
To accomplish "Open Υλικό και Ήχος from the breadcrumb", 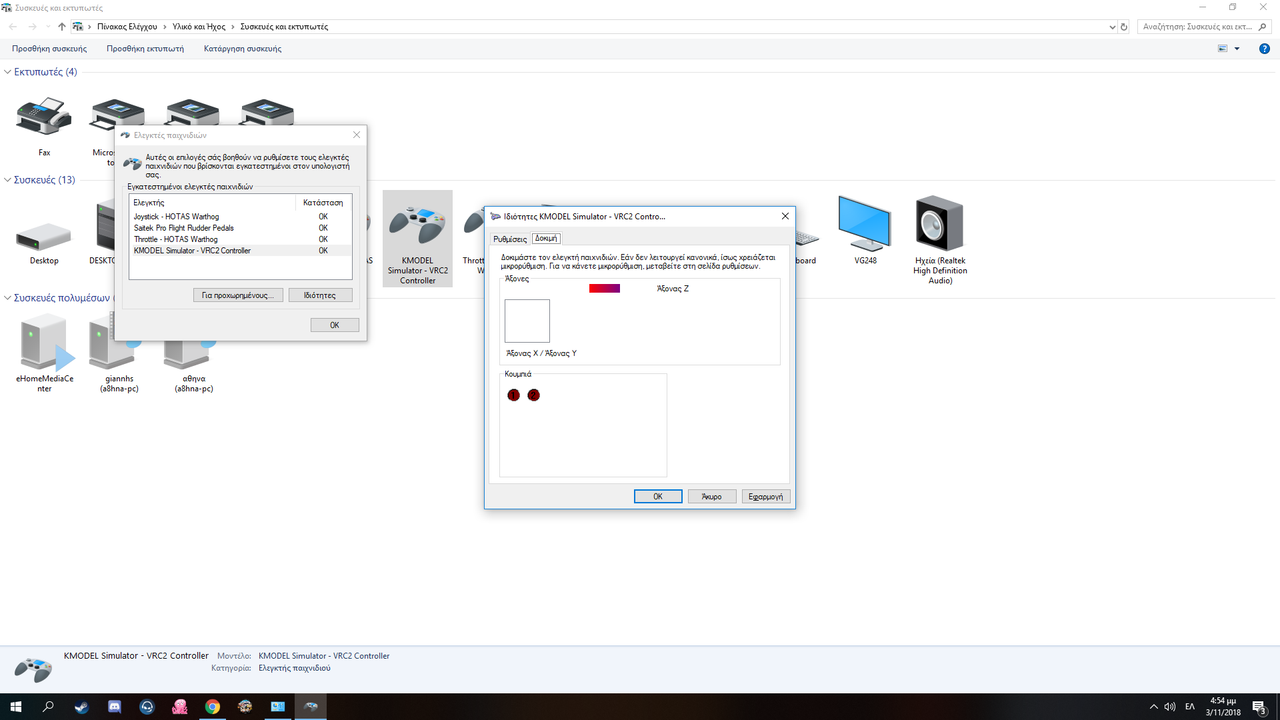I will click(x=199, y=27).
